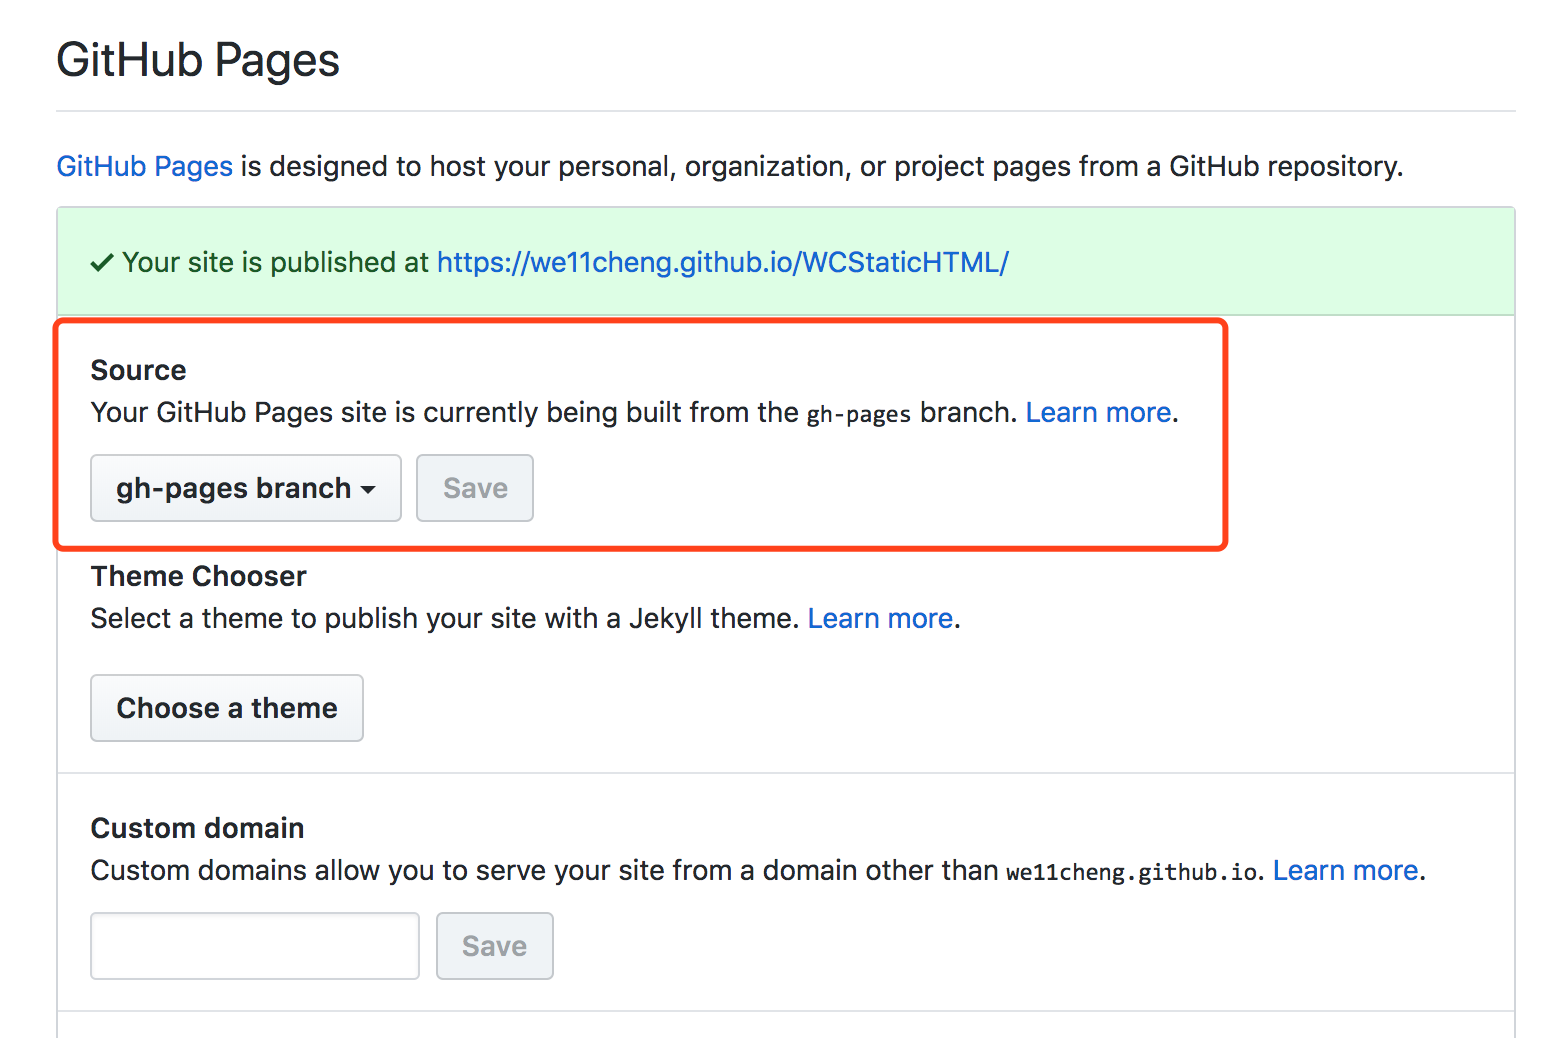Click Learn more link in Source section
The image size is (1552, 1038).
point(1098,412)
